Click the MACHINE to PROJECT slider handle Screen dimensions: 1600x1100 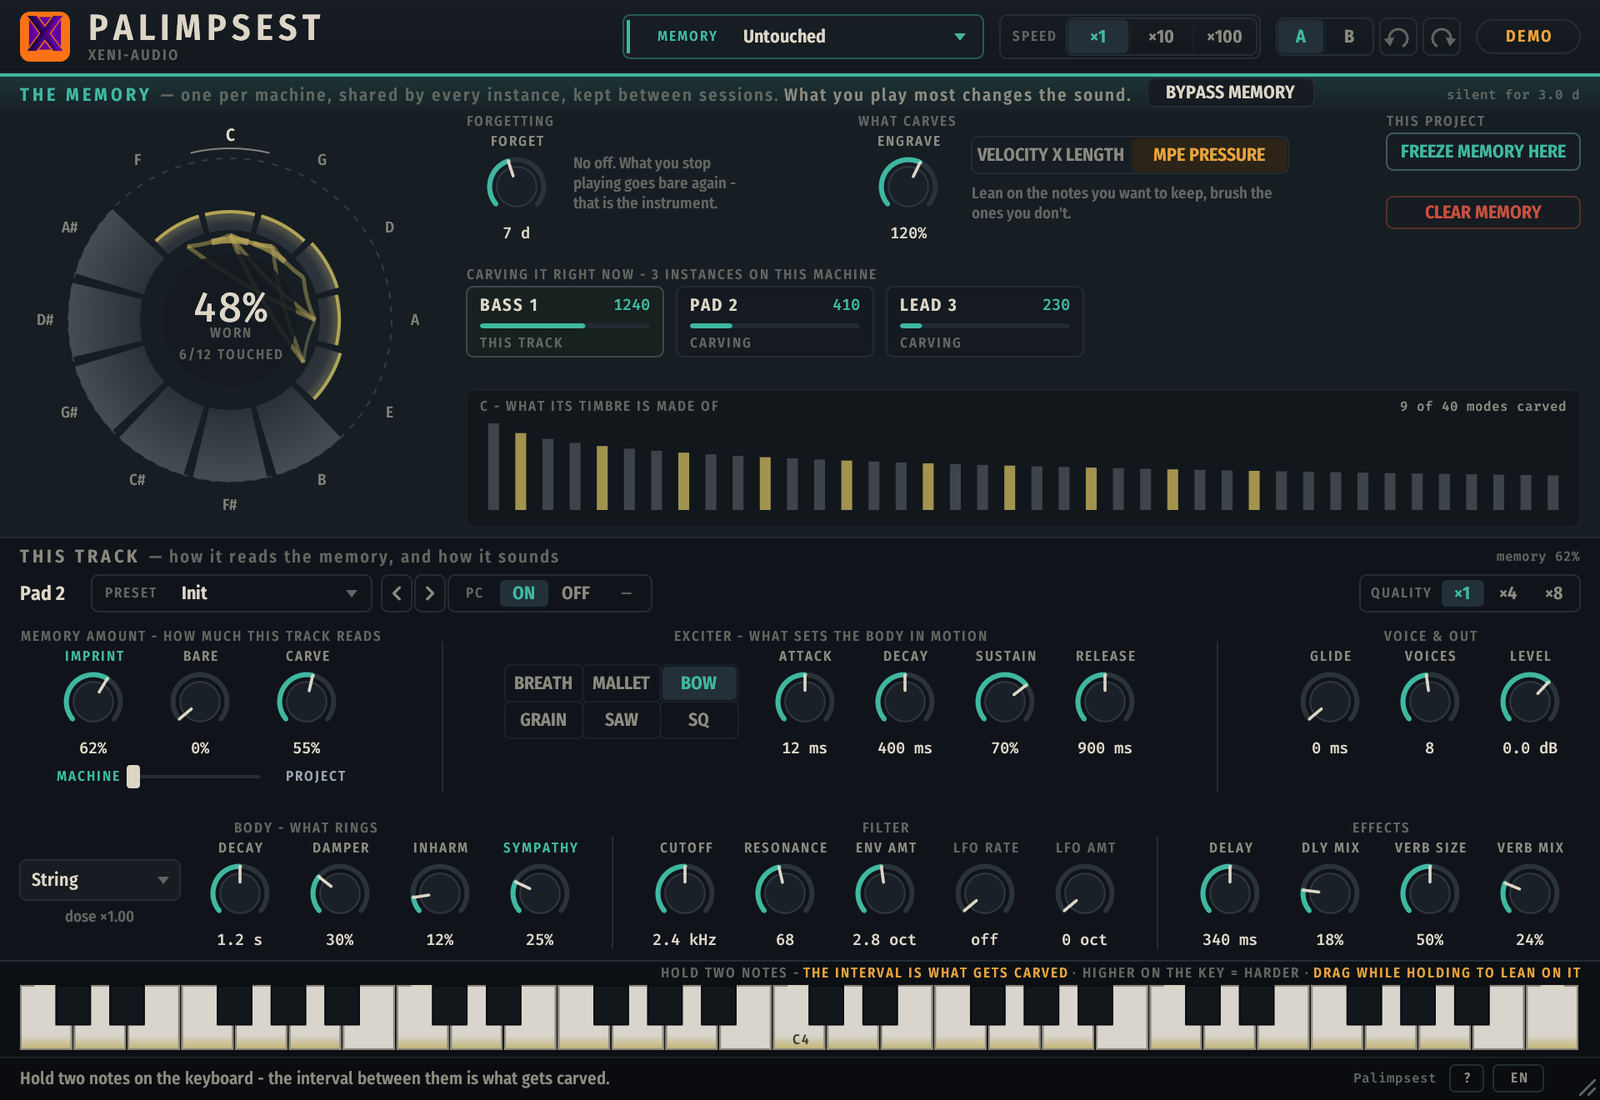coord(133,777)
